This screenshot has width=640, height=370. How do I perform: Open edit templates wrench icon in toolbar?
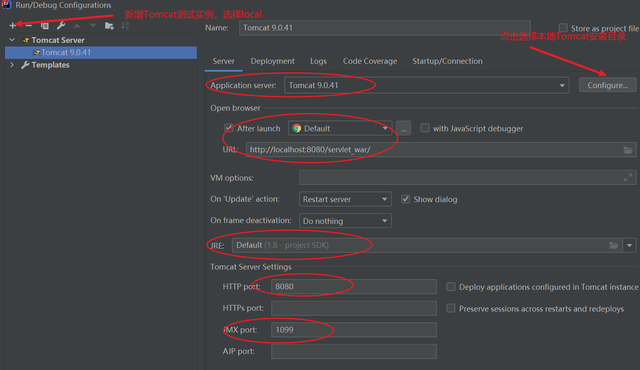61,26
